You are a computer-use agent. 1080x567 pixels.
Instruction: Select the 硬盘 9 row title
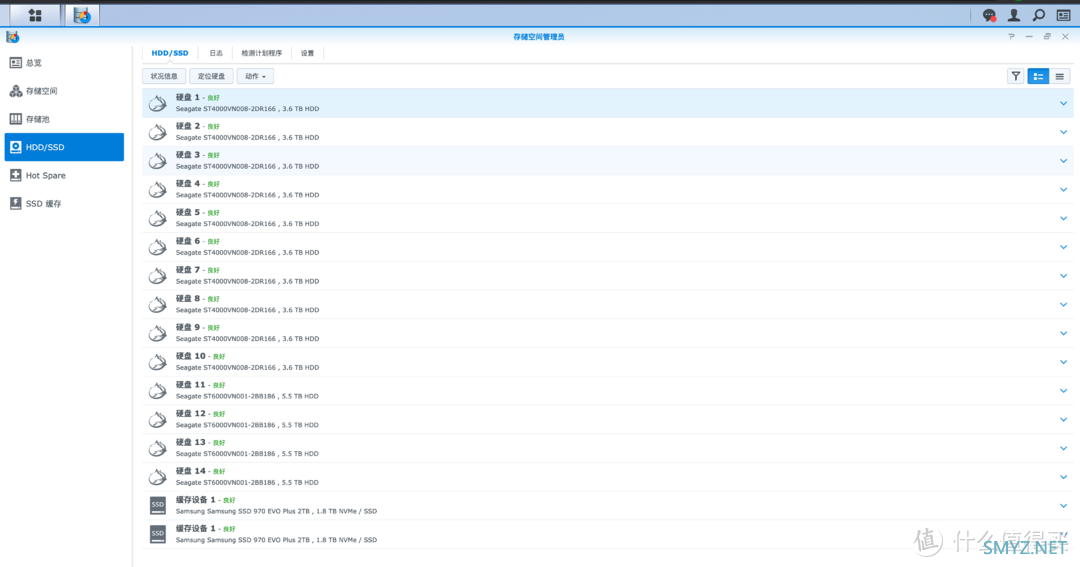tap(187, 327)
